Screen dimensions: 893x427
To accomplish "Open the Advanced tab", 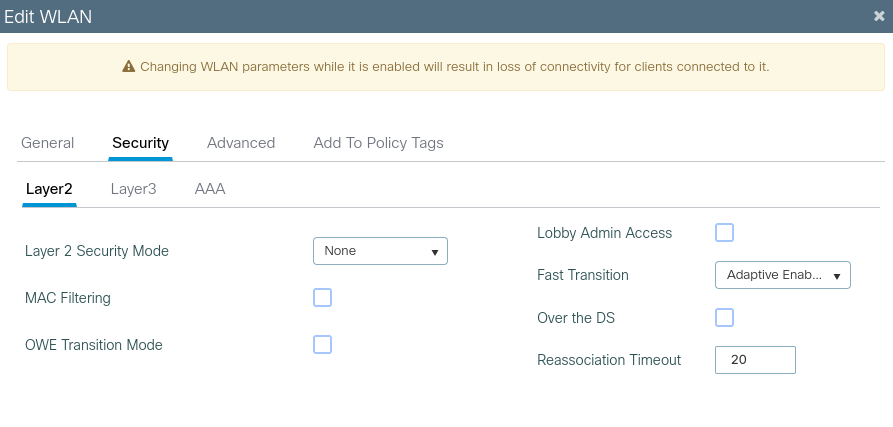I will point(241,143).
